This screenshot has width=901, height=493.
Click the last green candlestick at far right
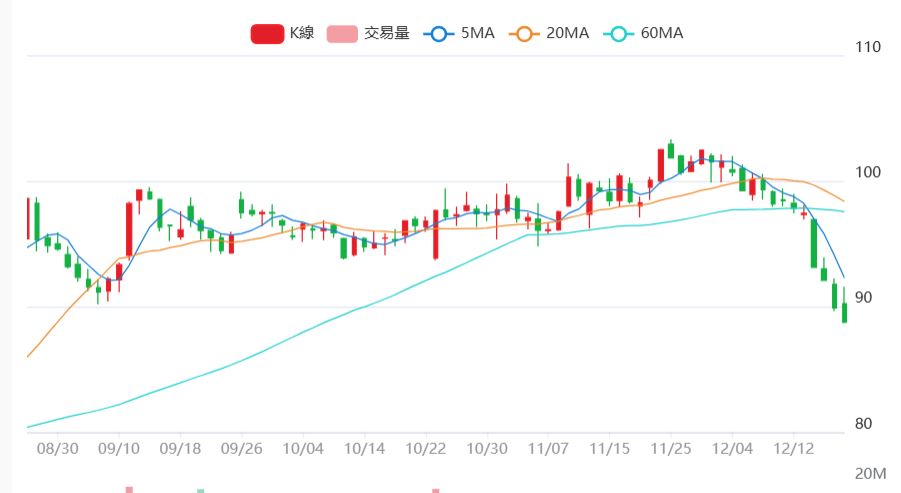tap(844, 313)
